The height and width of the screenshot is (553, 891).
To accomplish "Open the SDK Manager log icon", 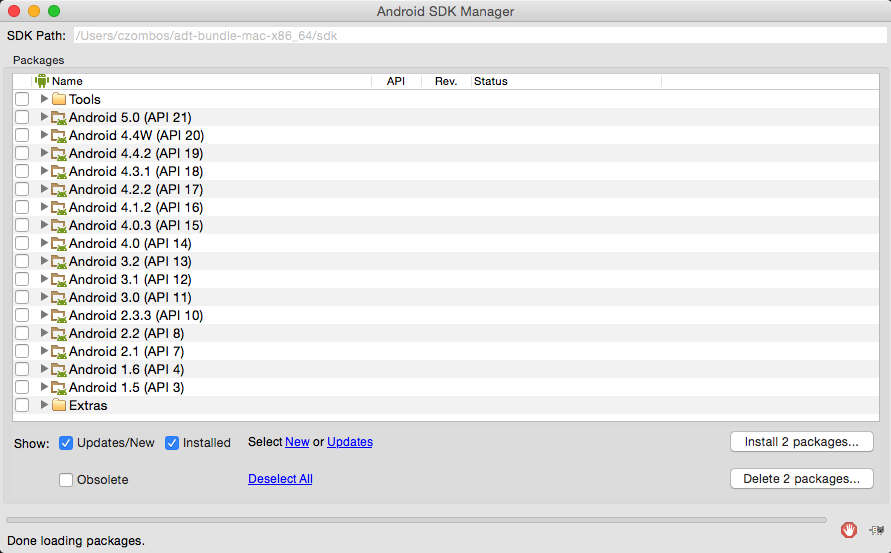I will [877, 530].
